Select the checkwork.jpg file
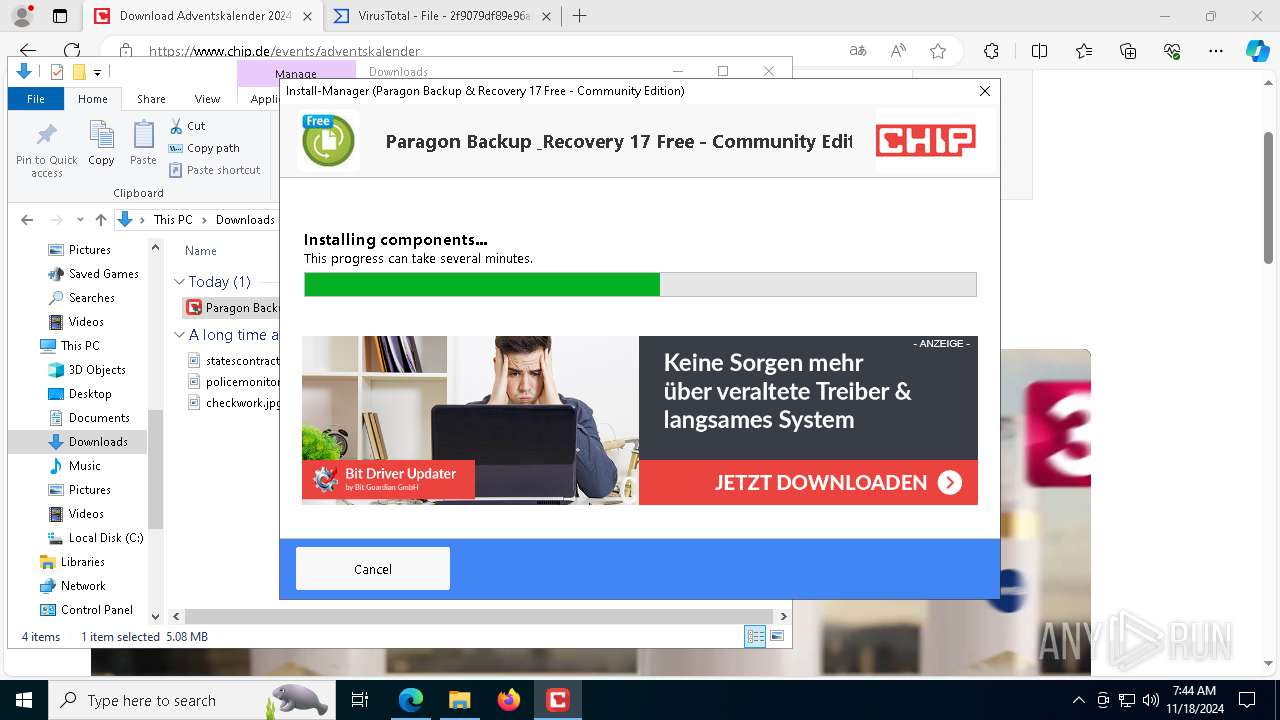Viewport: 1280px width, 720px height. coord(234,403)
